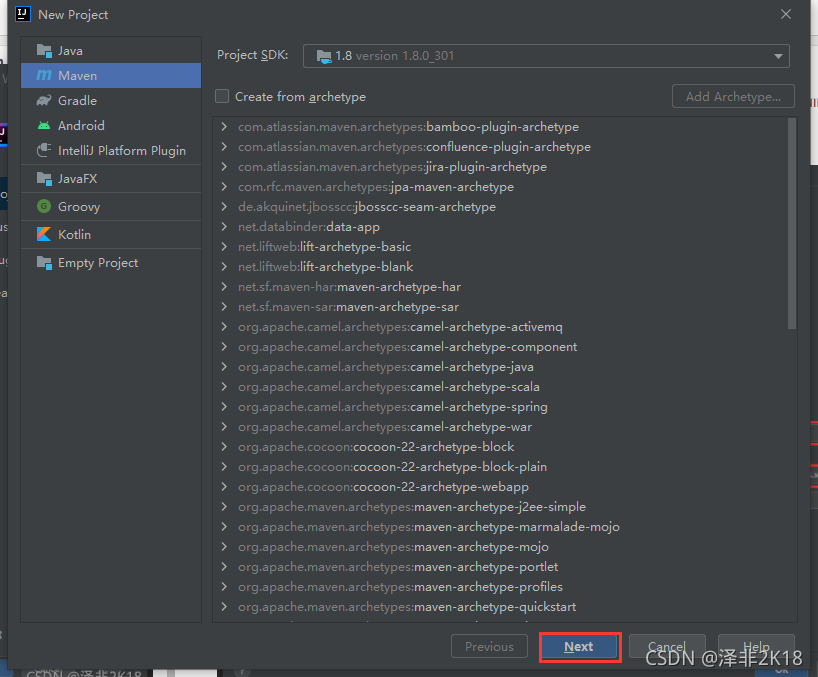818x677 pixels.
Task: Click the Cancel button
Action: (x=667, y=647)
